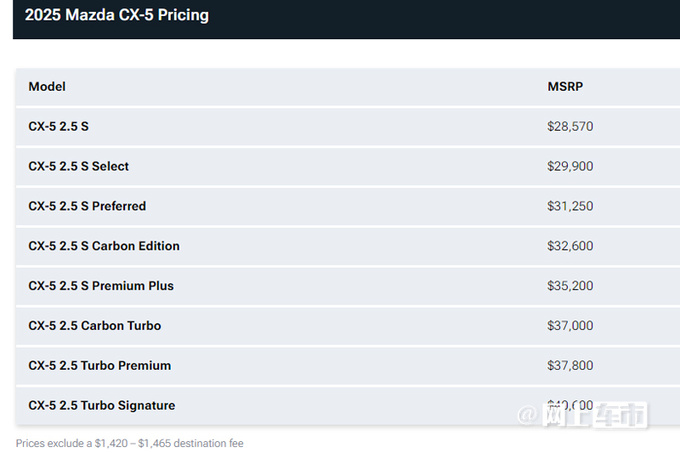680x453 pixels.
Task: Select the CX-5 2.5 S Select row label
Action: [x=79, y=166]
